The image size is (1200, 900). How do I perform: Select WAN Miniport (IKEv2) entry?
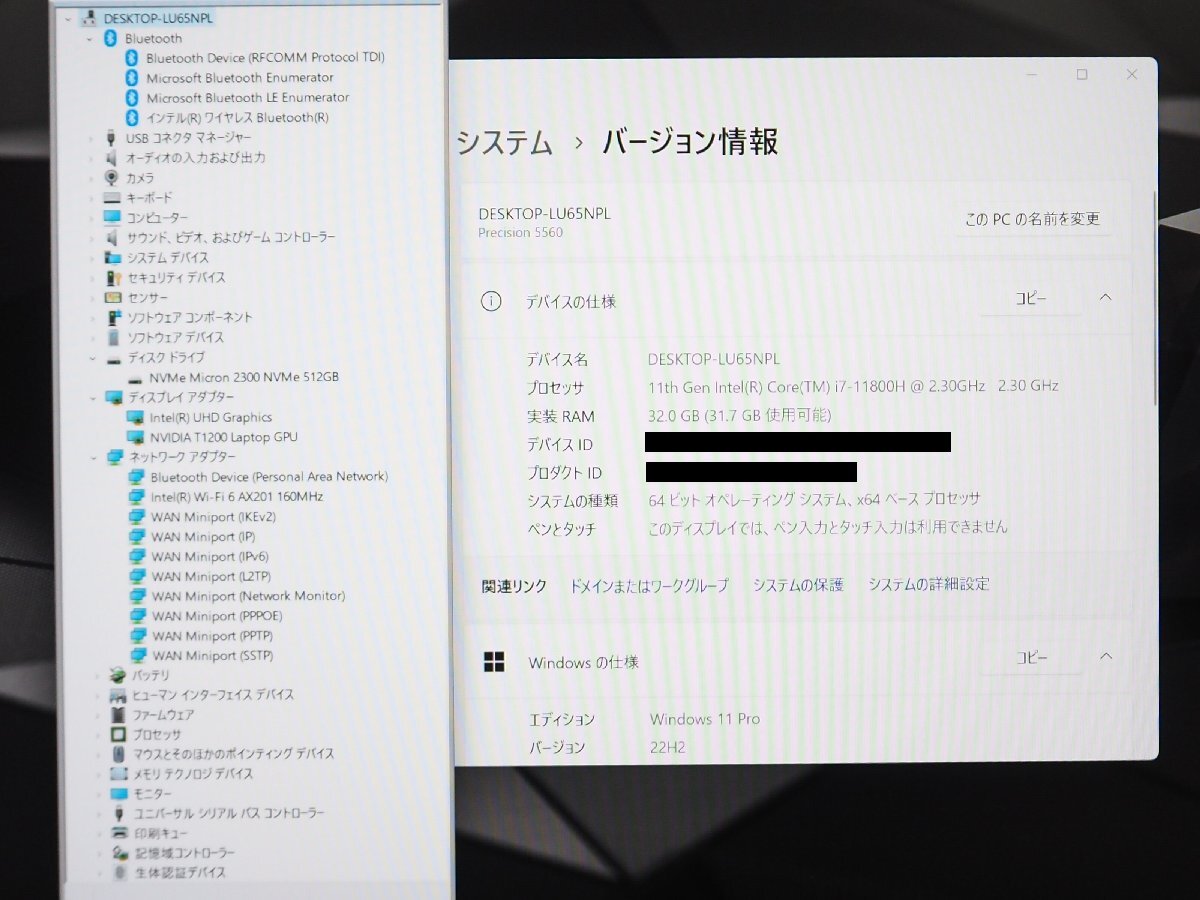click(213, 517)
